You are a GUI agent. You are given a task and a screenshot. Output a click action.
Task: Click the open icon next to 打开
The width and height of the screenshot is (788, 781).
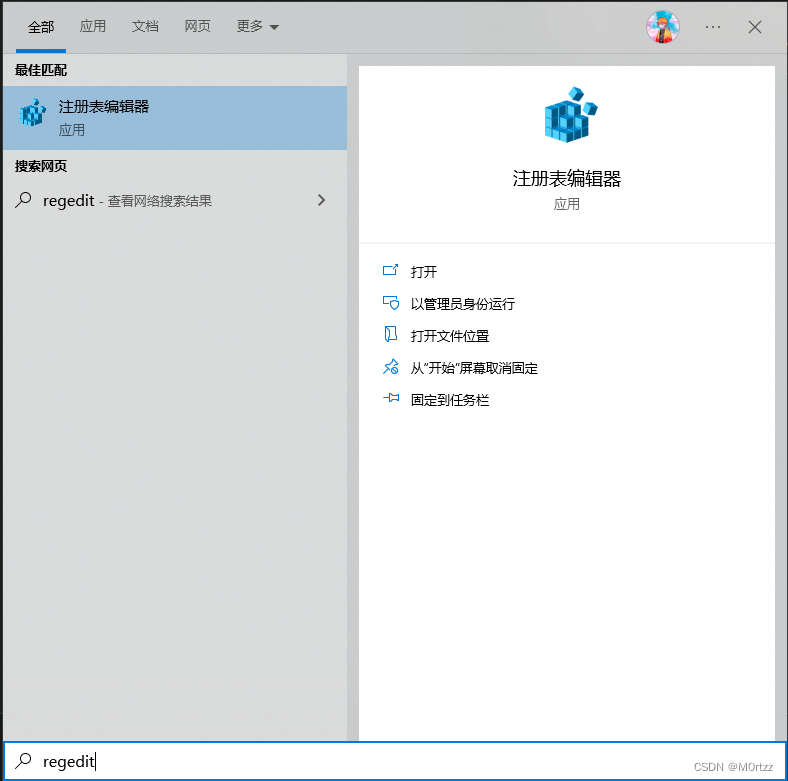pos(390,271)
